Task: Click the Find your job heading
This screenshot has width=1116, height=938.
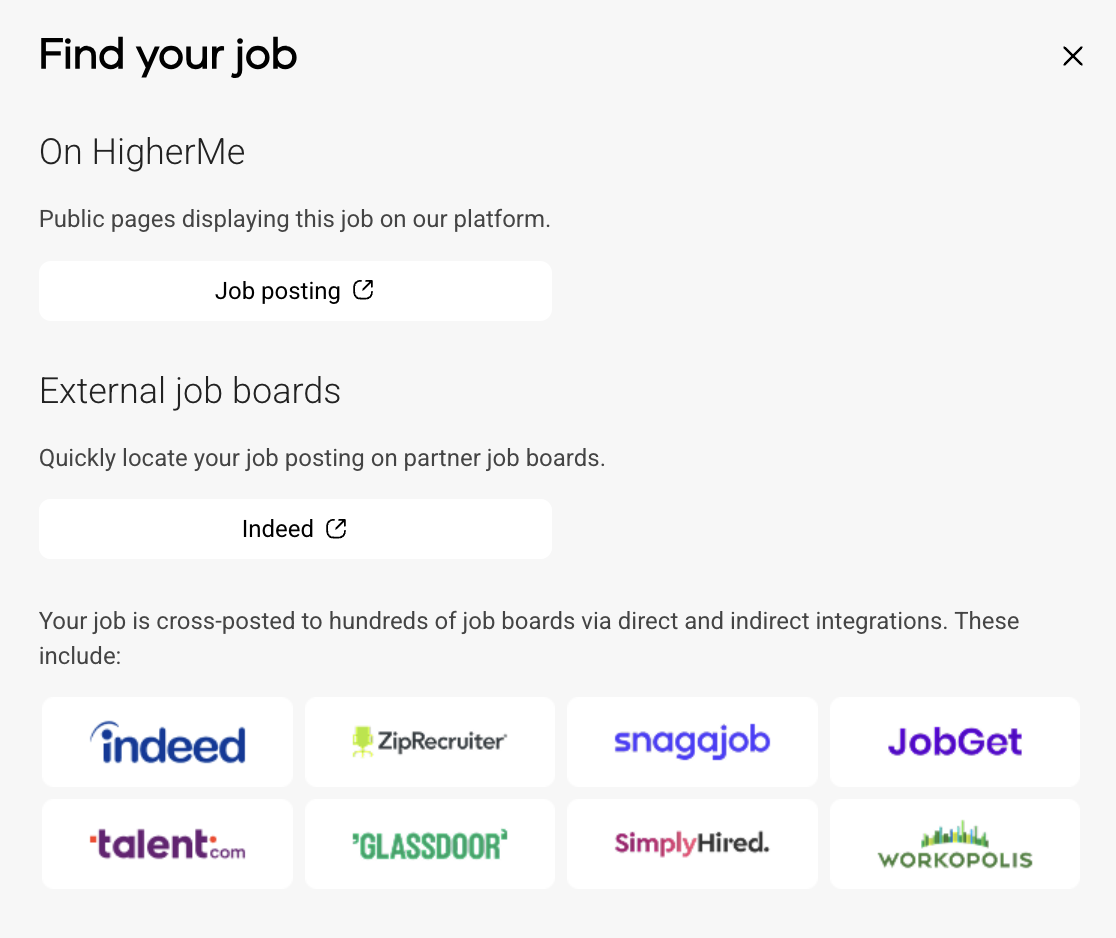Action: click(168, 55)
